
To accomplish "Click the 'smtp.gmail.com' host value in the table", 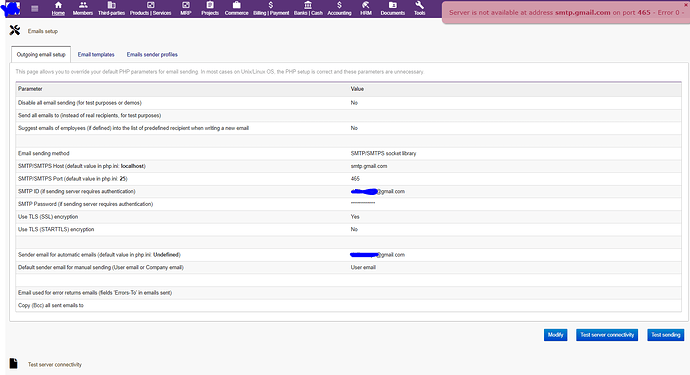I will tap(369, 166).
